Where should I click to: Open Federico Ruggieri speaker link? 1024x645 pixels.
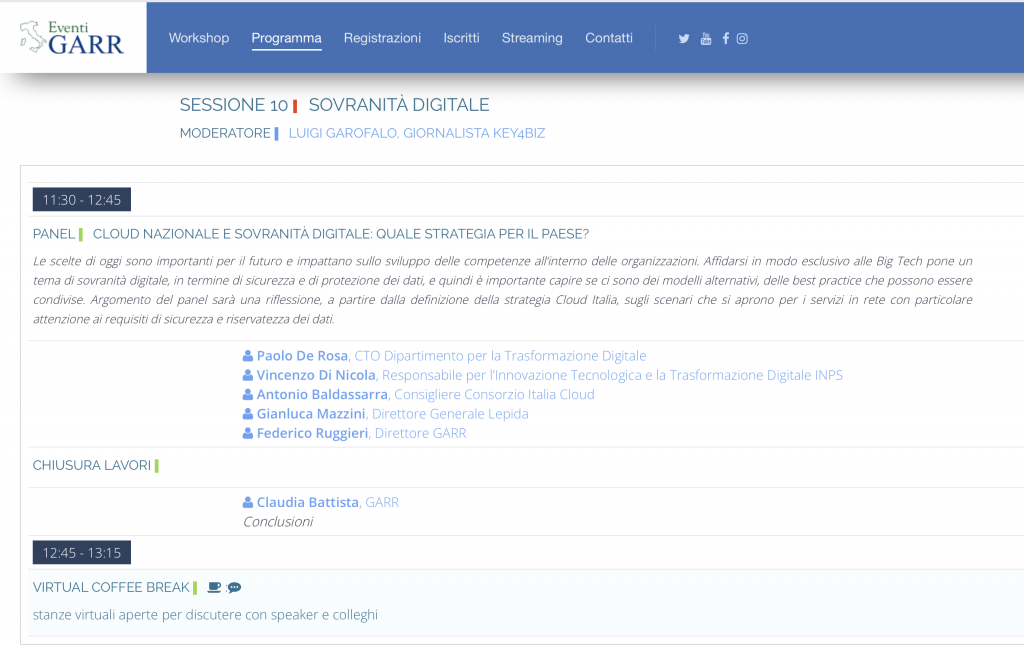click(313, 433)
